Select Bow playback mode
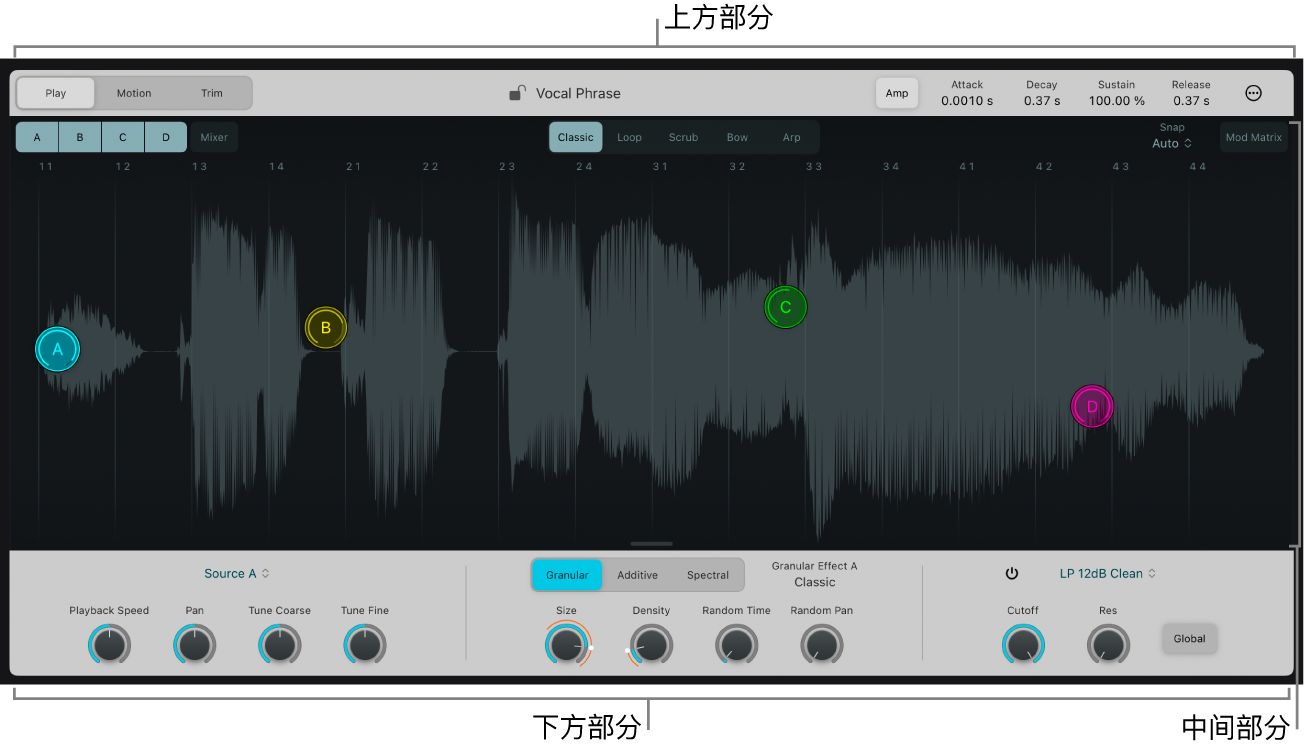This screenshot has height=747, width=1306. click(x=738, y=137)
